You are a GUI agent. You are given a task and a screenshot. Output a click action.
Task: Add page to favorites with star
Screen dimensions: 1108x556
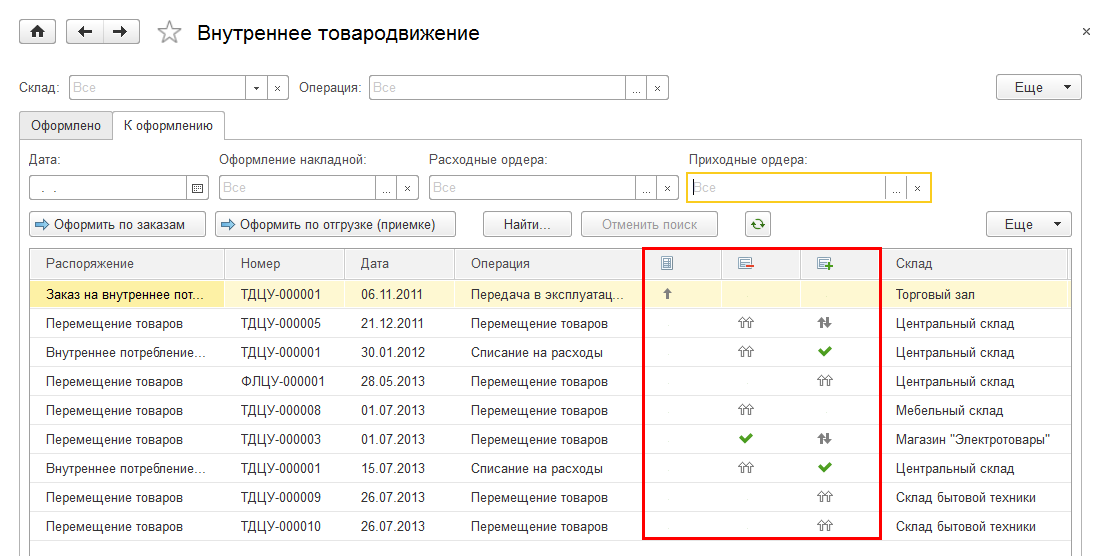(169, 32)
